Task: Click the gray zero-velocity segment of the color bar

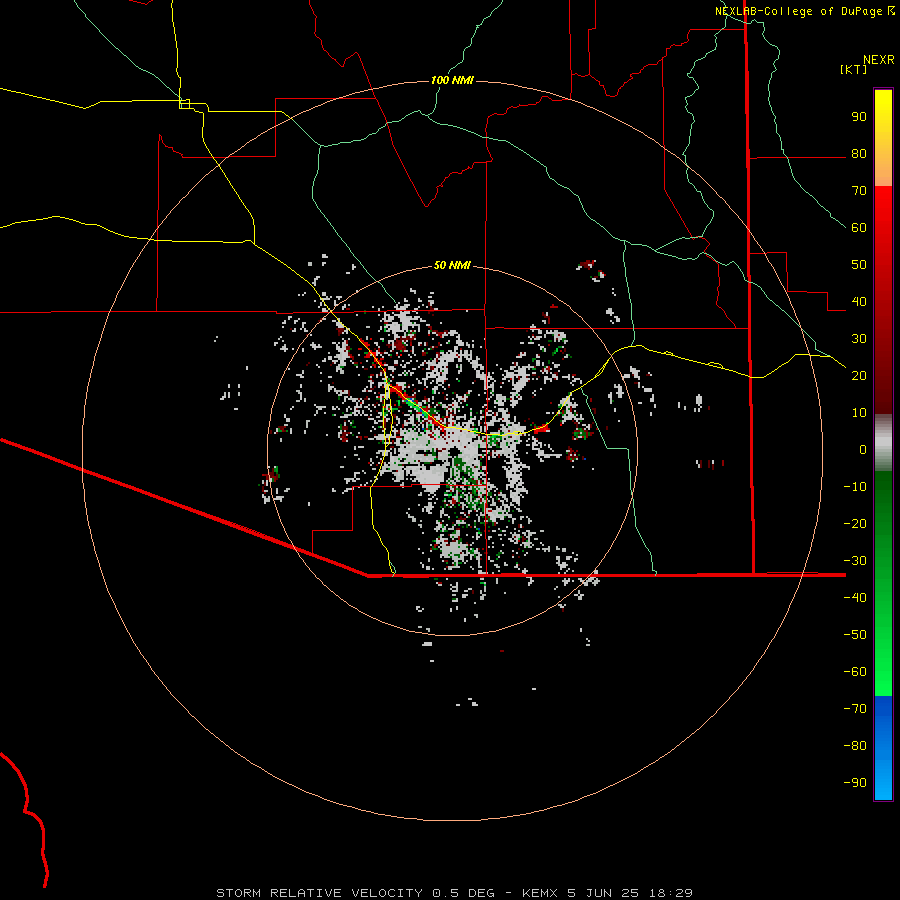Action: pos(883,443)
